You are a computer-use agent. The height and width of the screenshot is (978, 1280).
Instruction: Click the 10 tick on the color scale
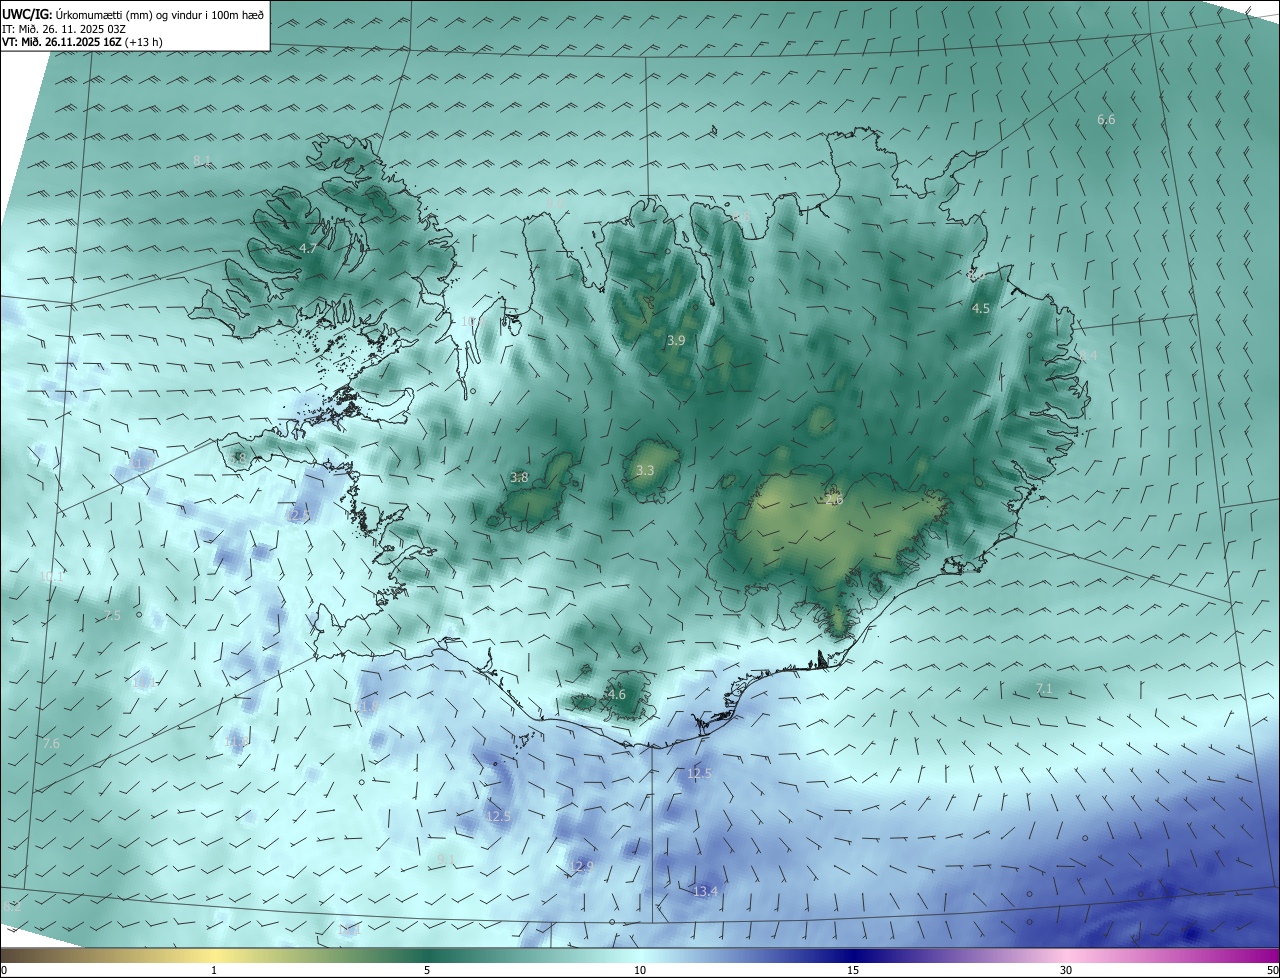(x=640, y=970)
